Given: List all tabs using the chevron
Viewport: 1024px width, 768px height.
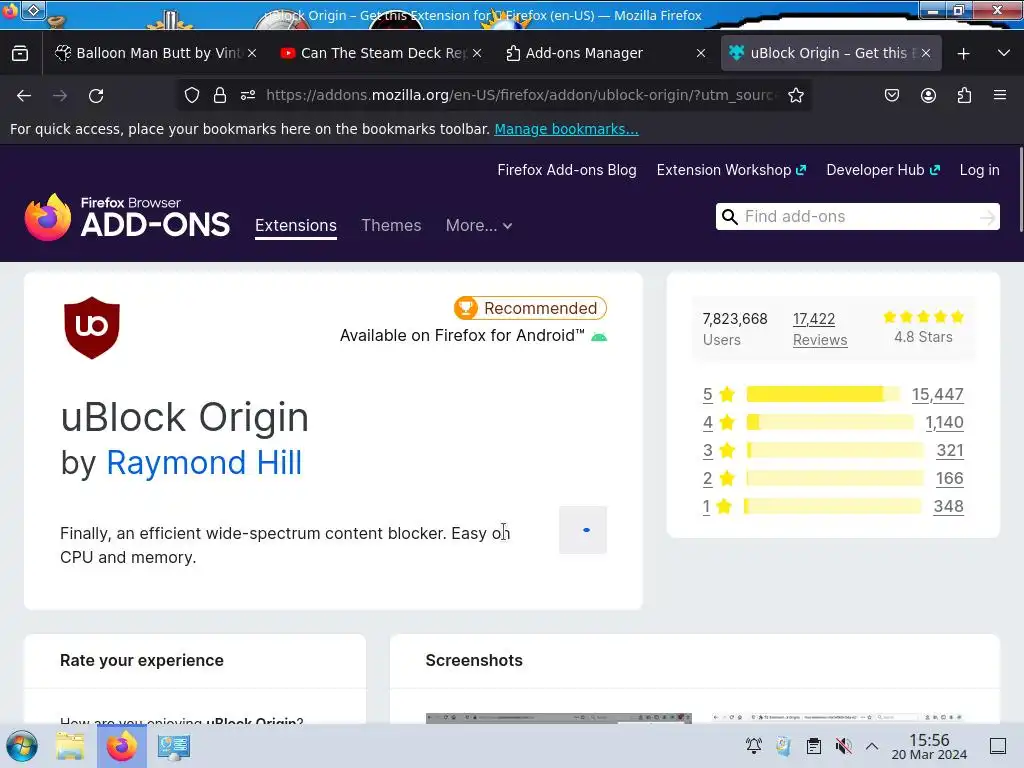Looking at the screenshot, I should (x=1004, y=53).
